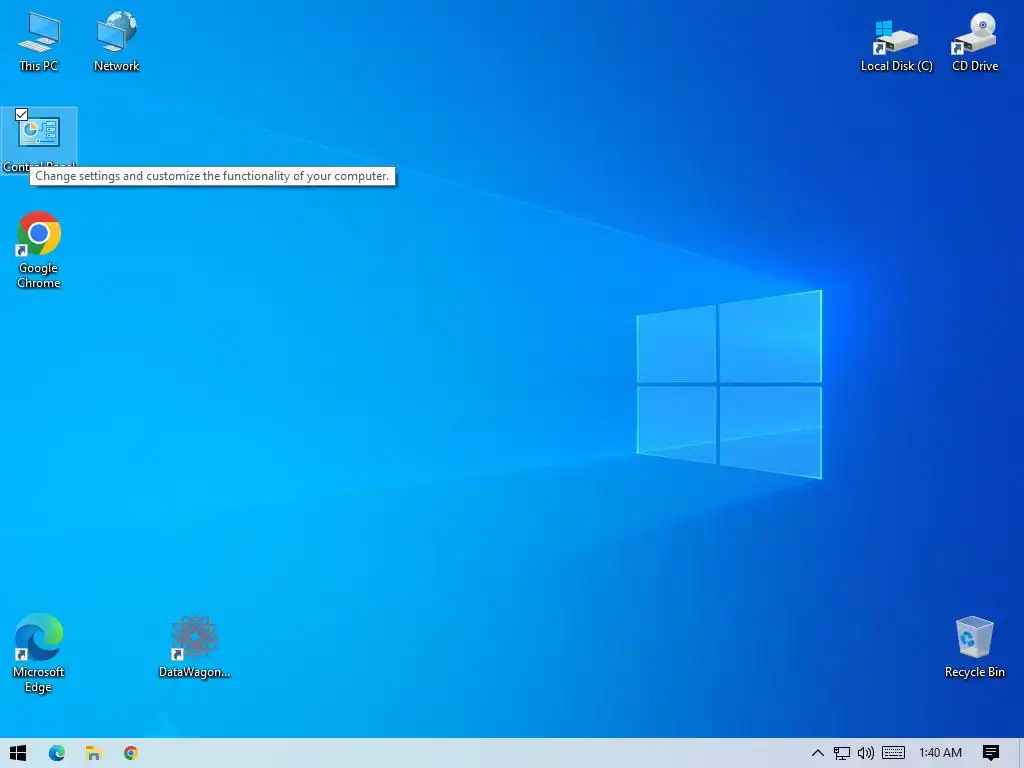Open File Explorer from the taskbar
The width and height of the screenshot is (1024, 768).
click(x=93, y=753)
